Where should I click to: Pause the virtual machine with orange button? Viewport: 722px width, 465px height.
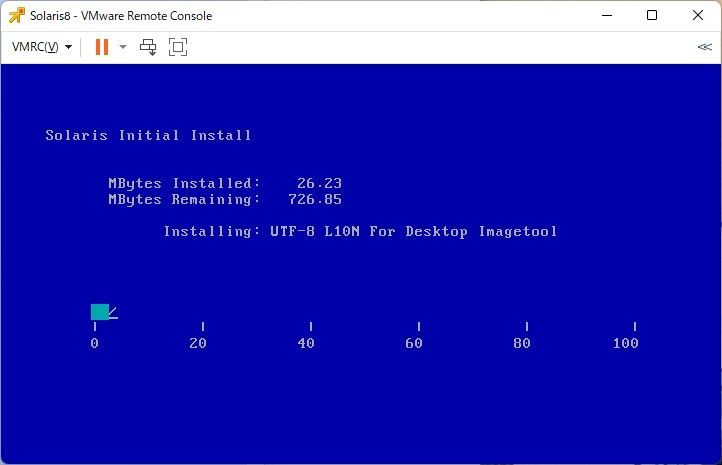(x=102, y=47)
